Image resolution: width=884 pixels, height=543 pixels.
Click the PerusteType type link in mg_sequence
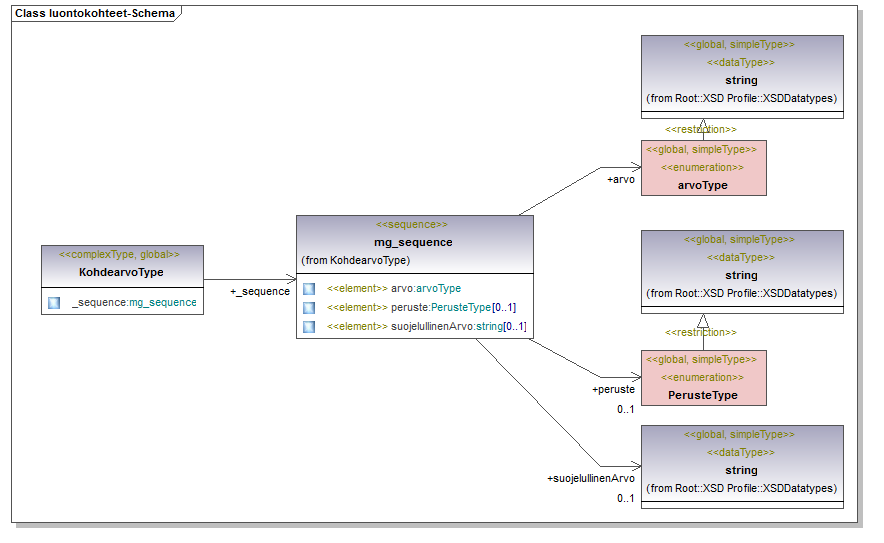click(x=468, y=308)
